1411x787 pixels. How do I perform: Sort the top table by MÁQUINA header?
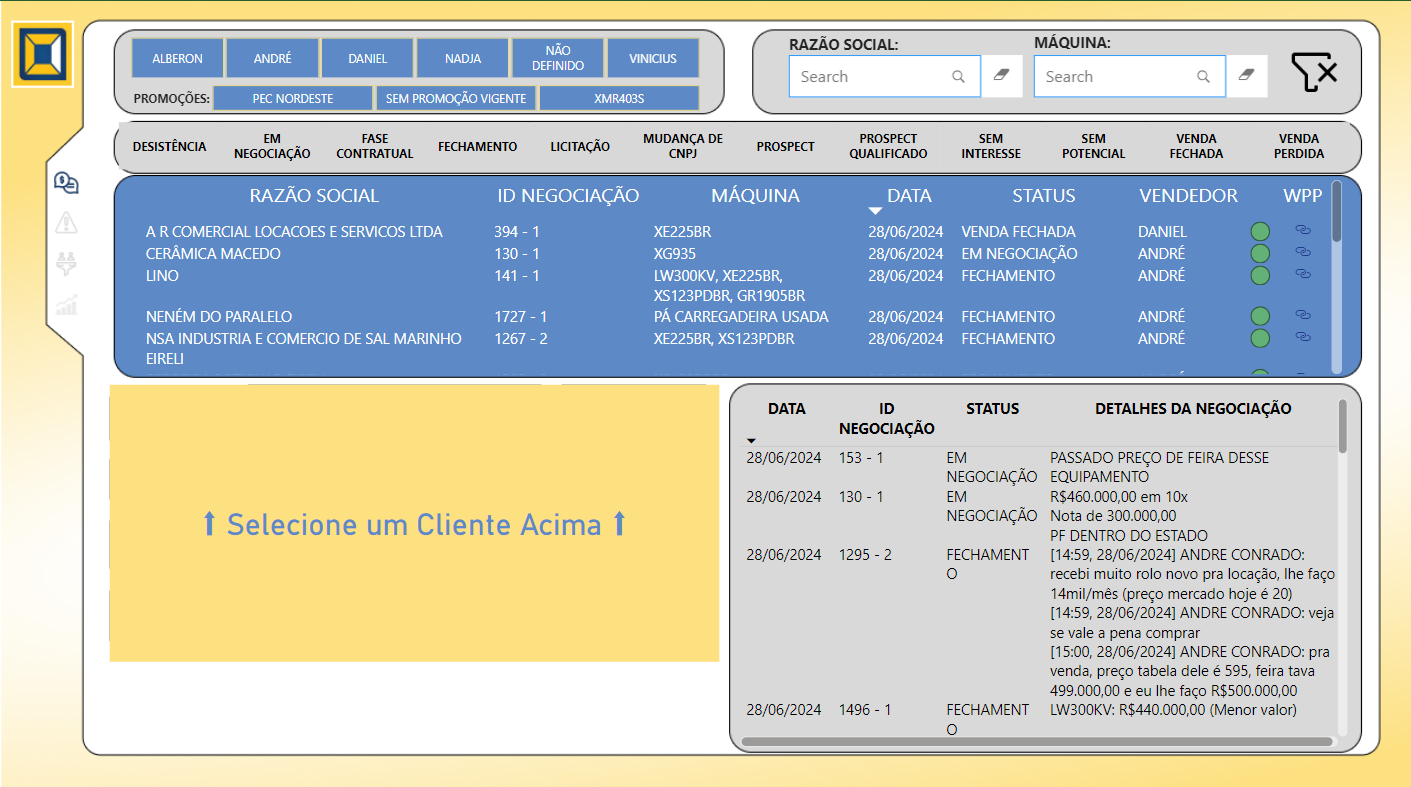(755, 196)
